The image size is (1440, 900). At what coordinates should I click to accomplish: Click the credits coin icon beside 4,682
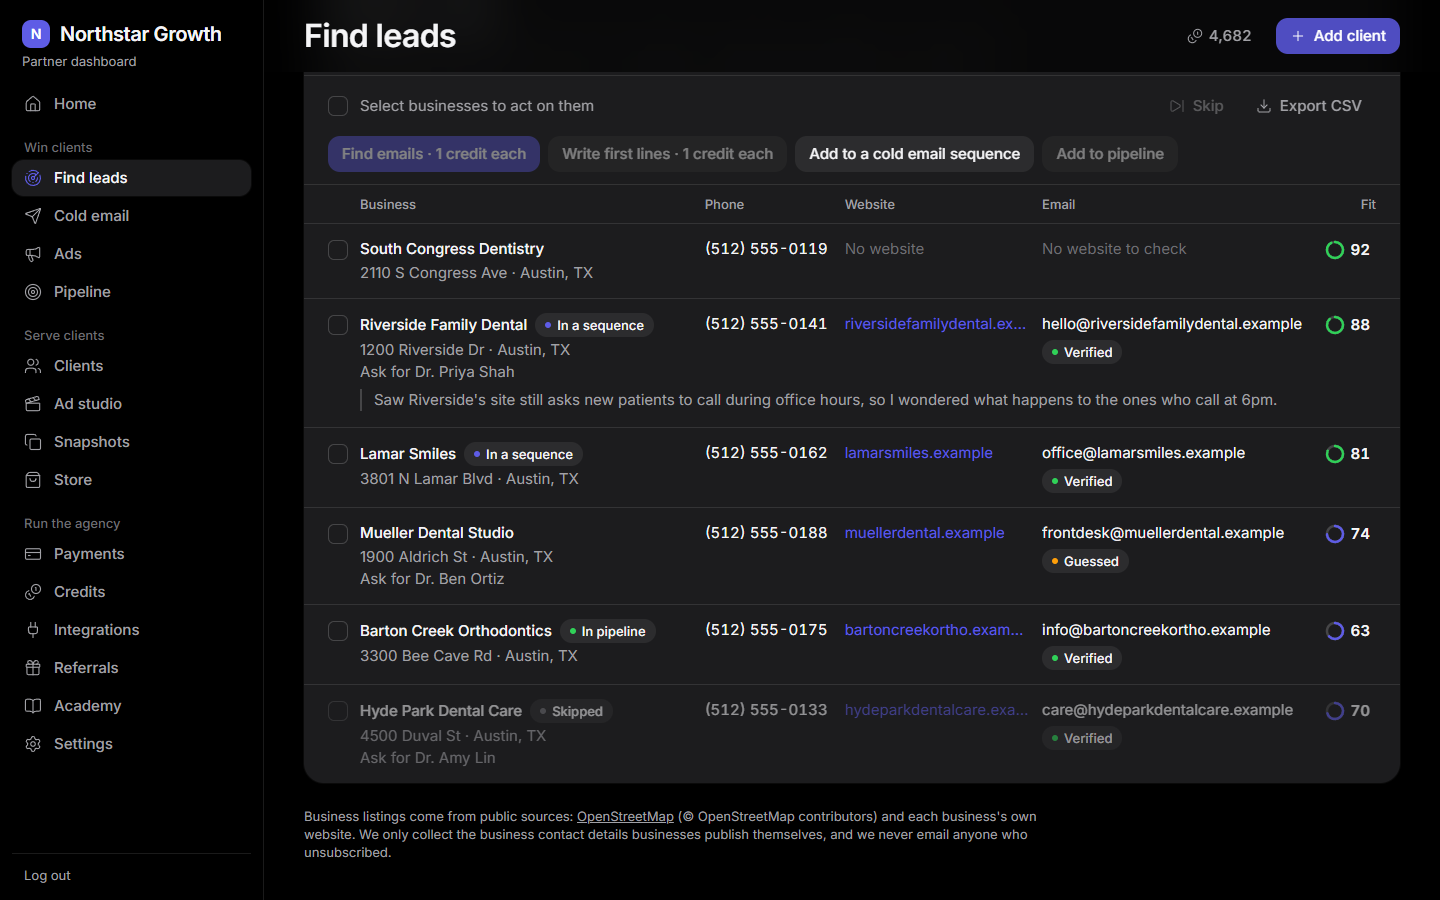pos(1194,36)
